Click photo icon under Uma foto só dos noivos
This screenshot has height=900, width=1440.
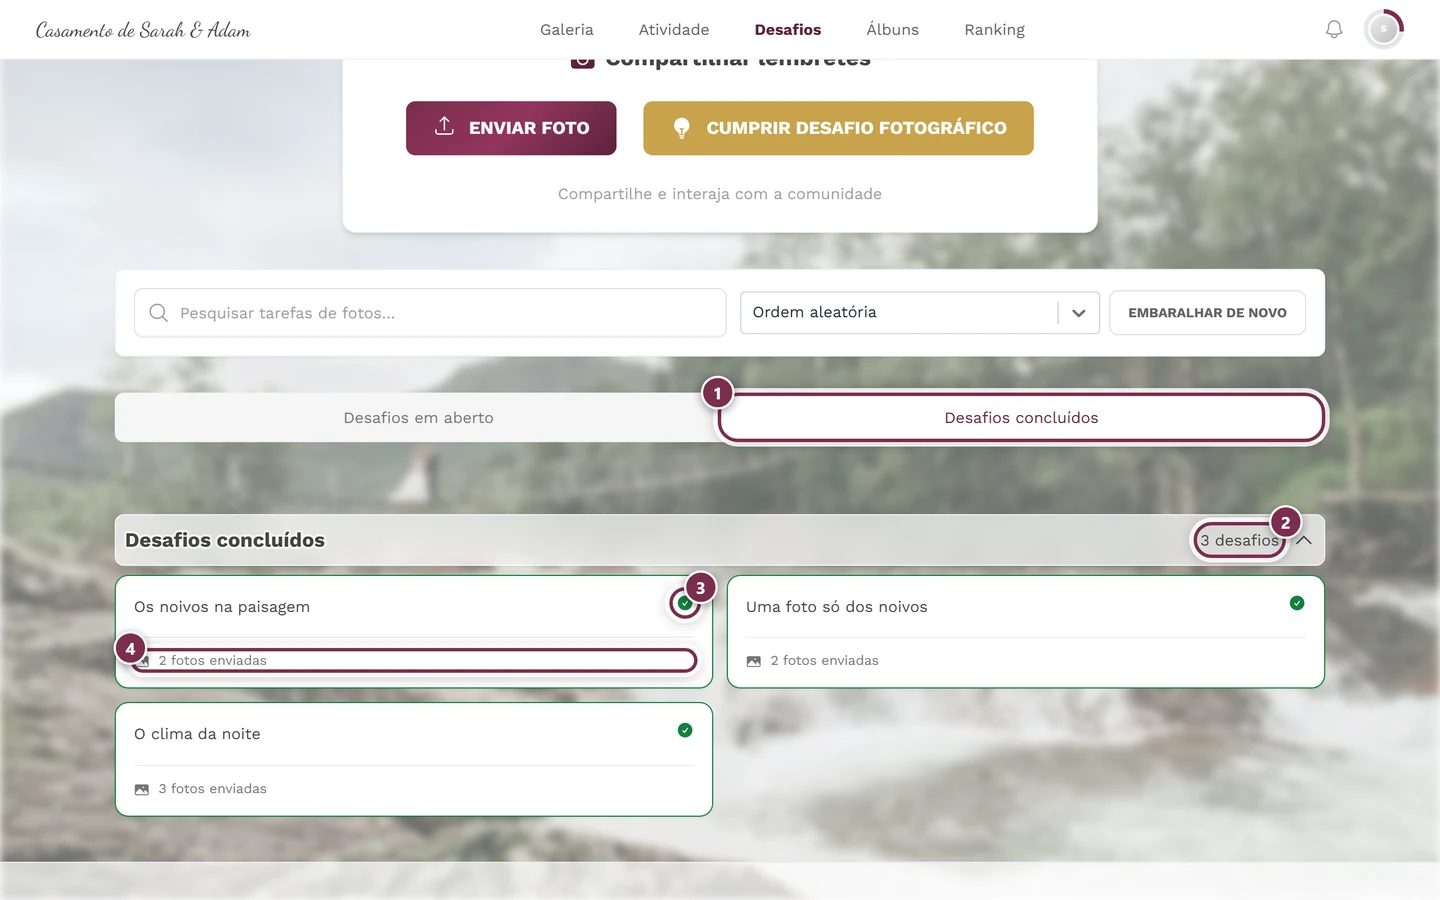click(754, 661)
